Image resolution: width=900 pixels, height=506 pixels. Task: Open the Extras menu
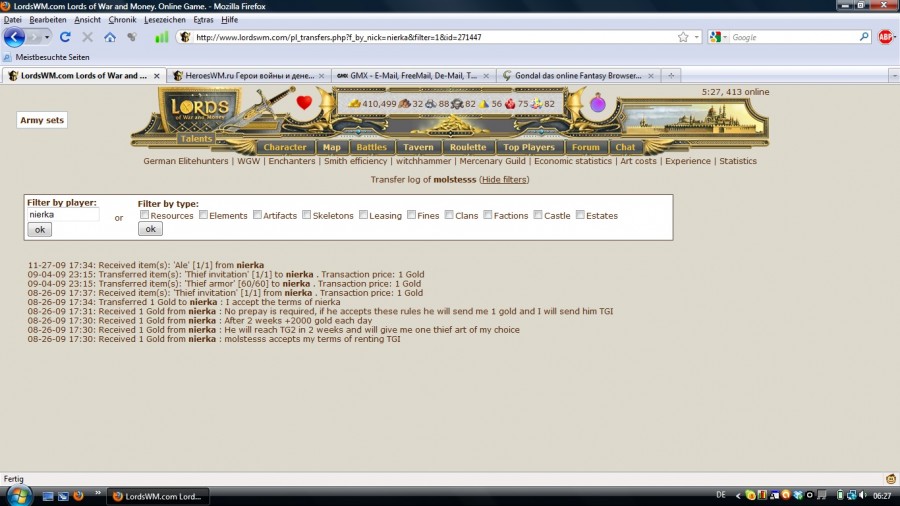click(x=203, y=20)
